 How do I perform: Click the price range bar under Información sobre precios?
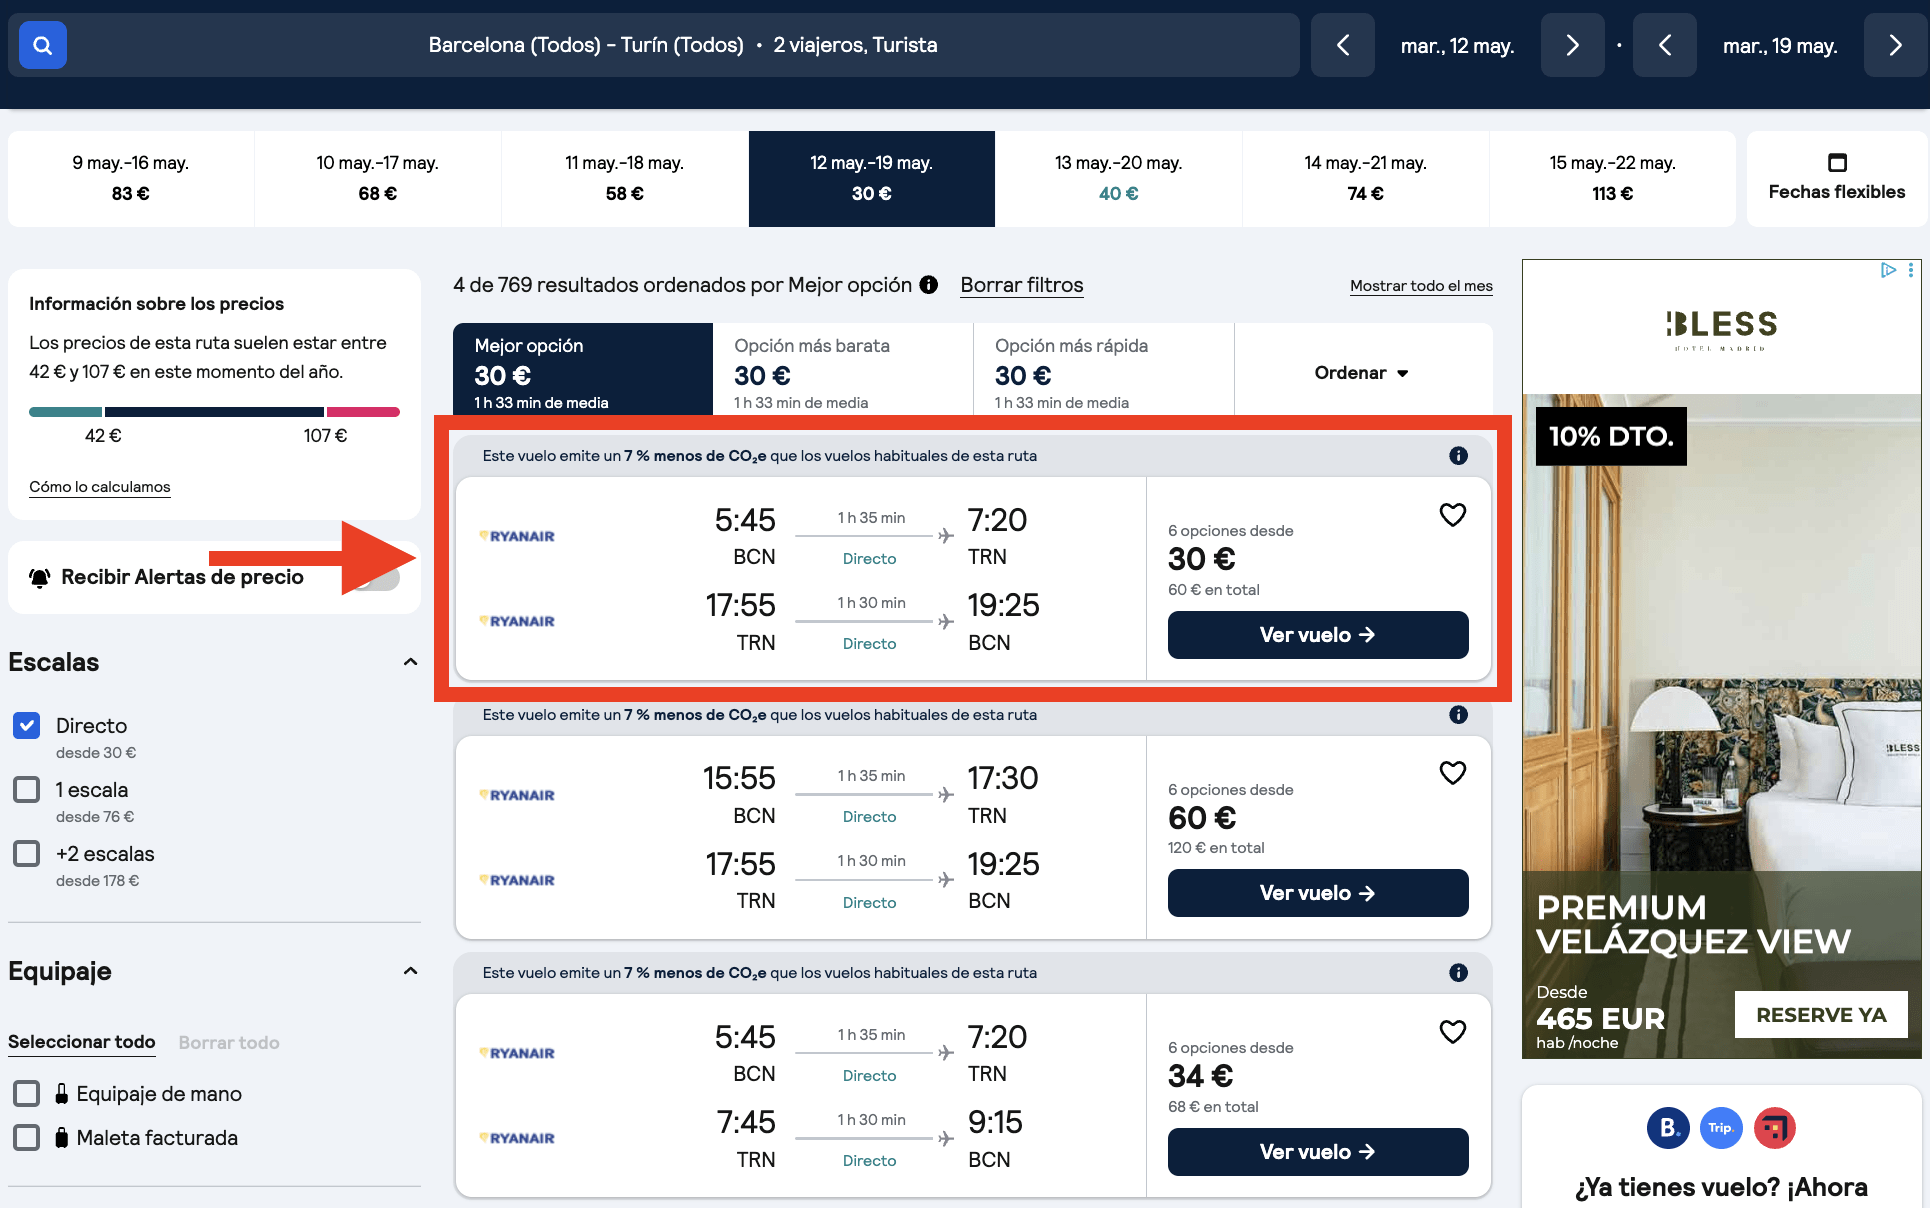tap(213, 411)
